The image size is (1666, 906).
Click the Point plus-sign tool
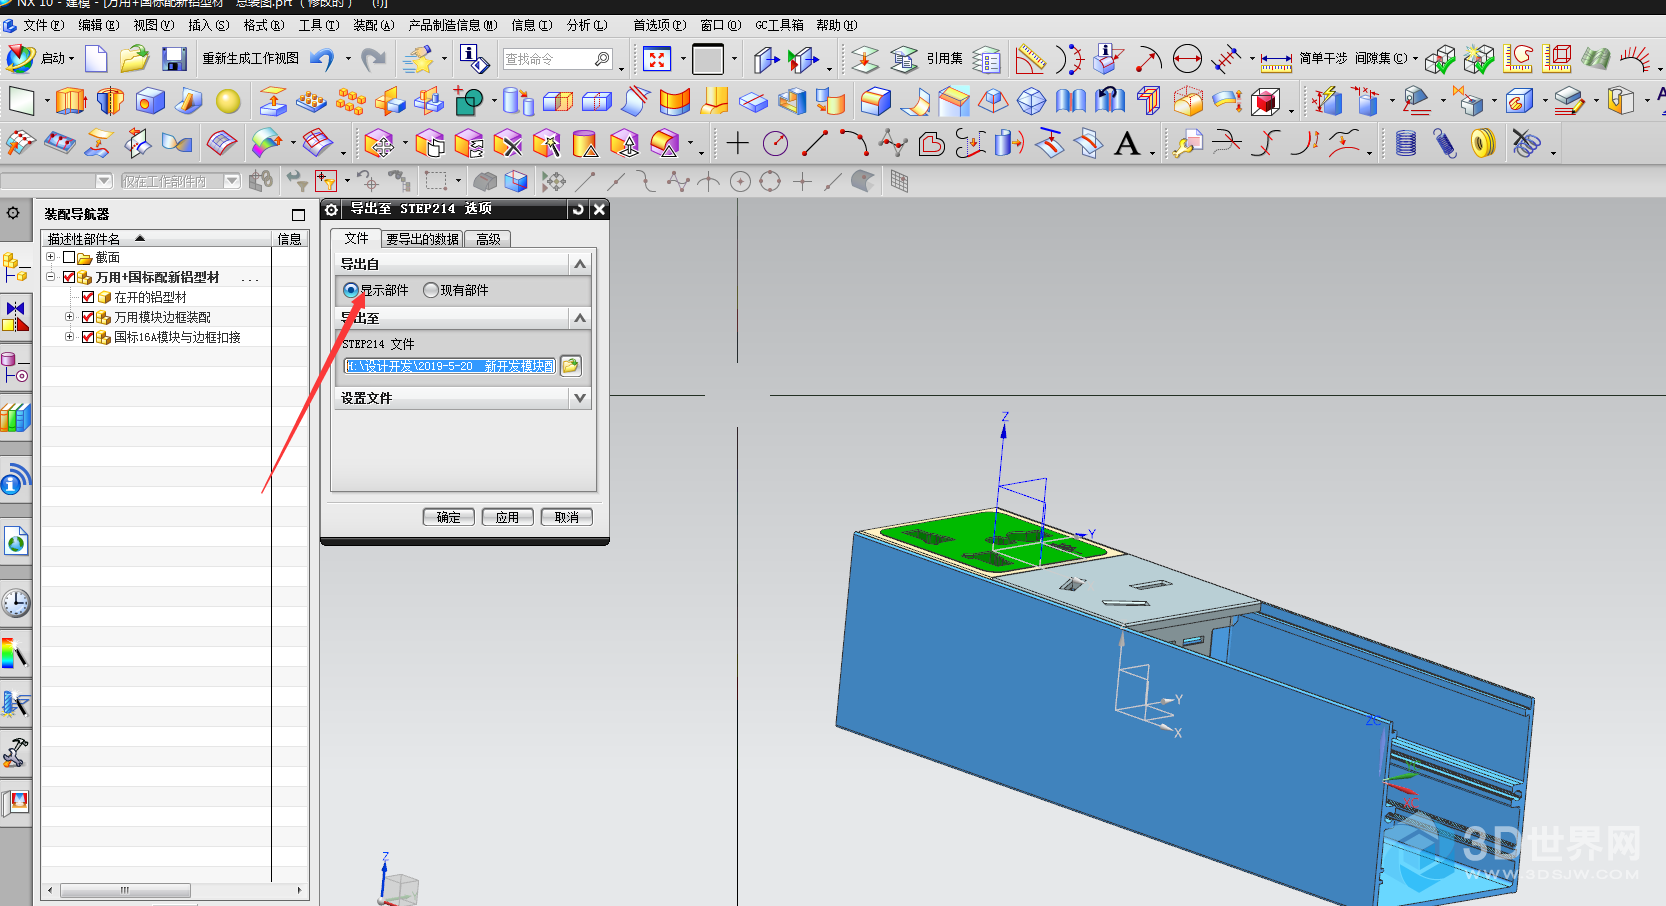738,143
